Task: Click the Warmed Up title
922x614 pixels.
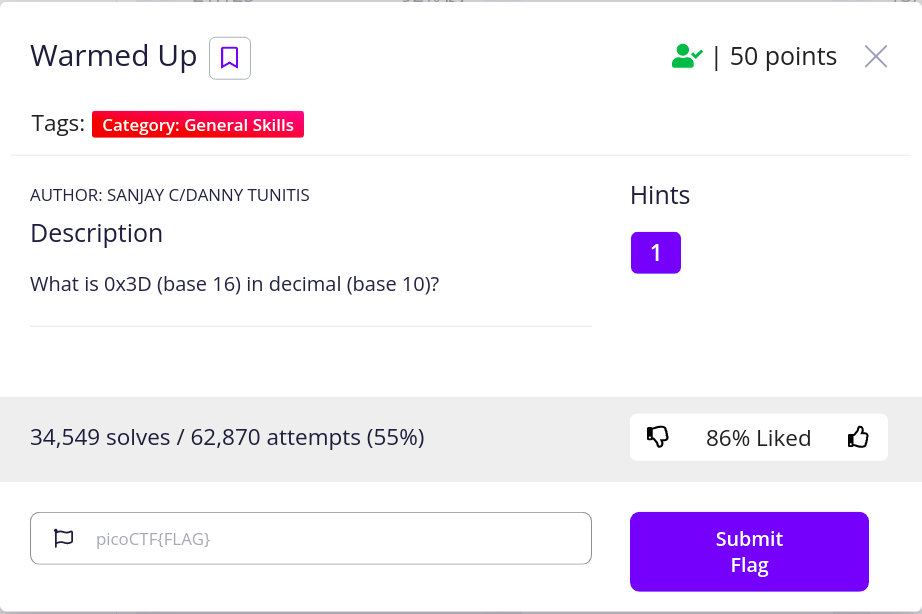Action: tap(113, 57)
